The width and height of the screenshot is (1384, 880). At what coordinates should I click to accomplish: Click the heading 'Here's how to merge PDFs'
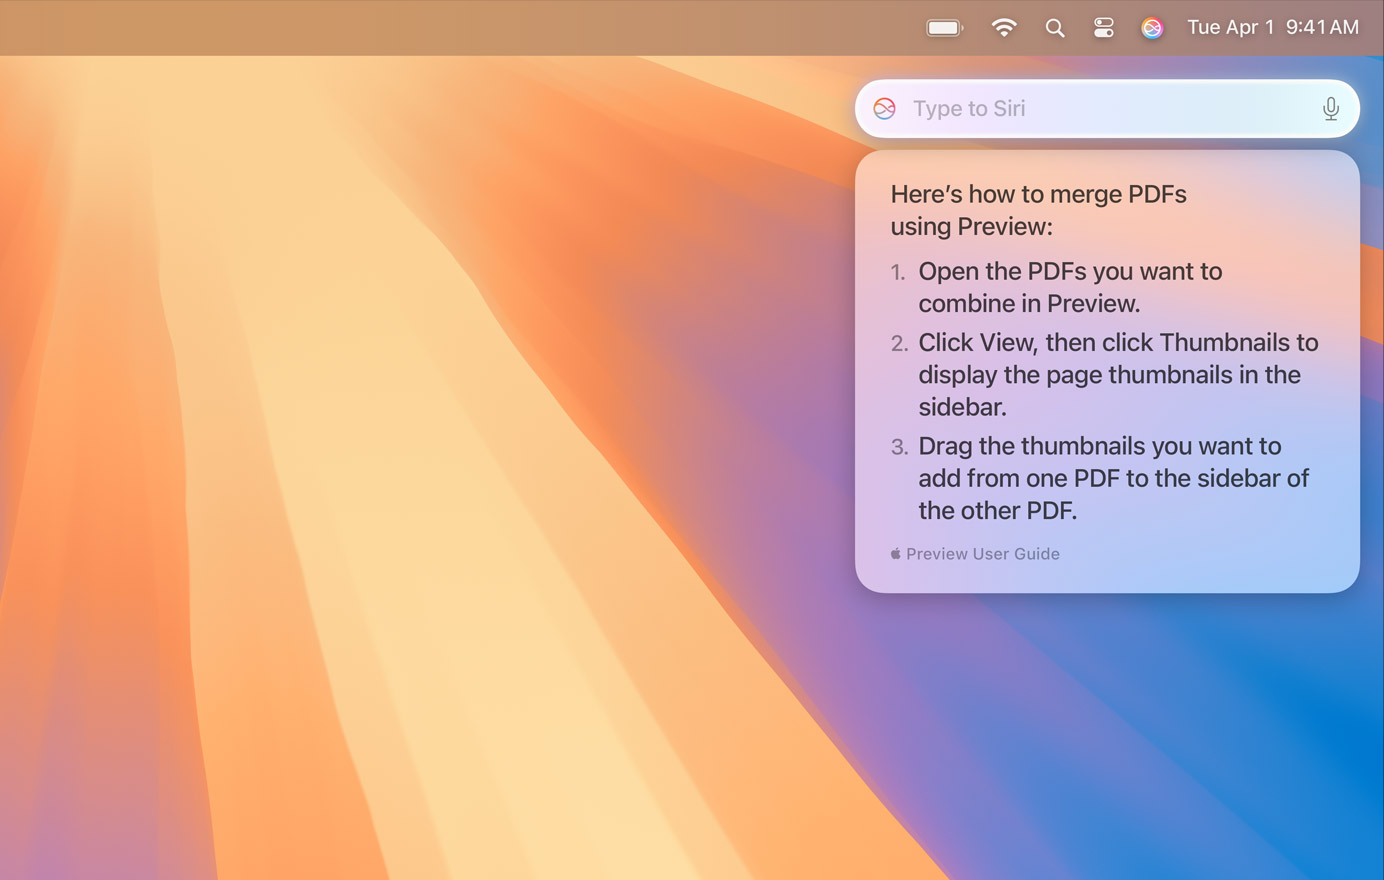(1039, 210)
